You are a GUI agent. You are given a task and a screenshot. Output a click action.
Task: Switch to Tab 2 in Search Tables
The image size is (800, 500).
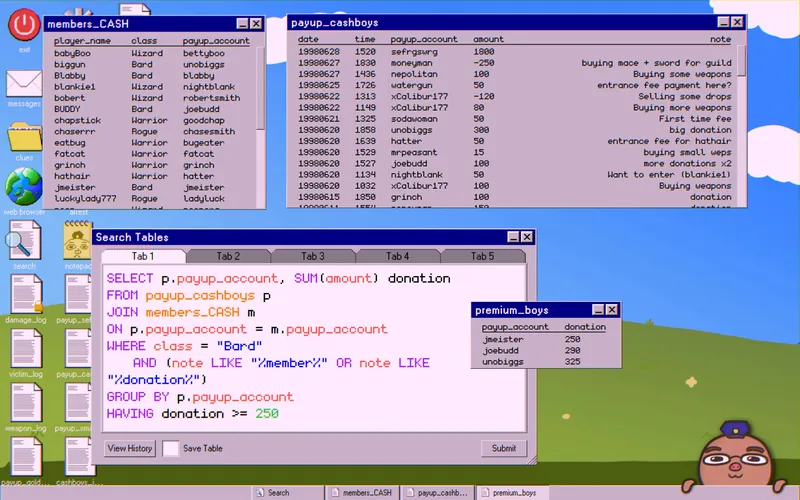[x=228, y=256]
